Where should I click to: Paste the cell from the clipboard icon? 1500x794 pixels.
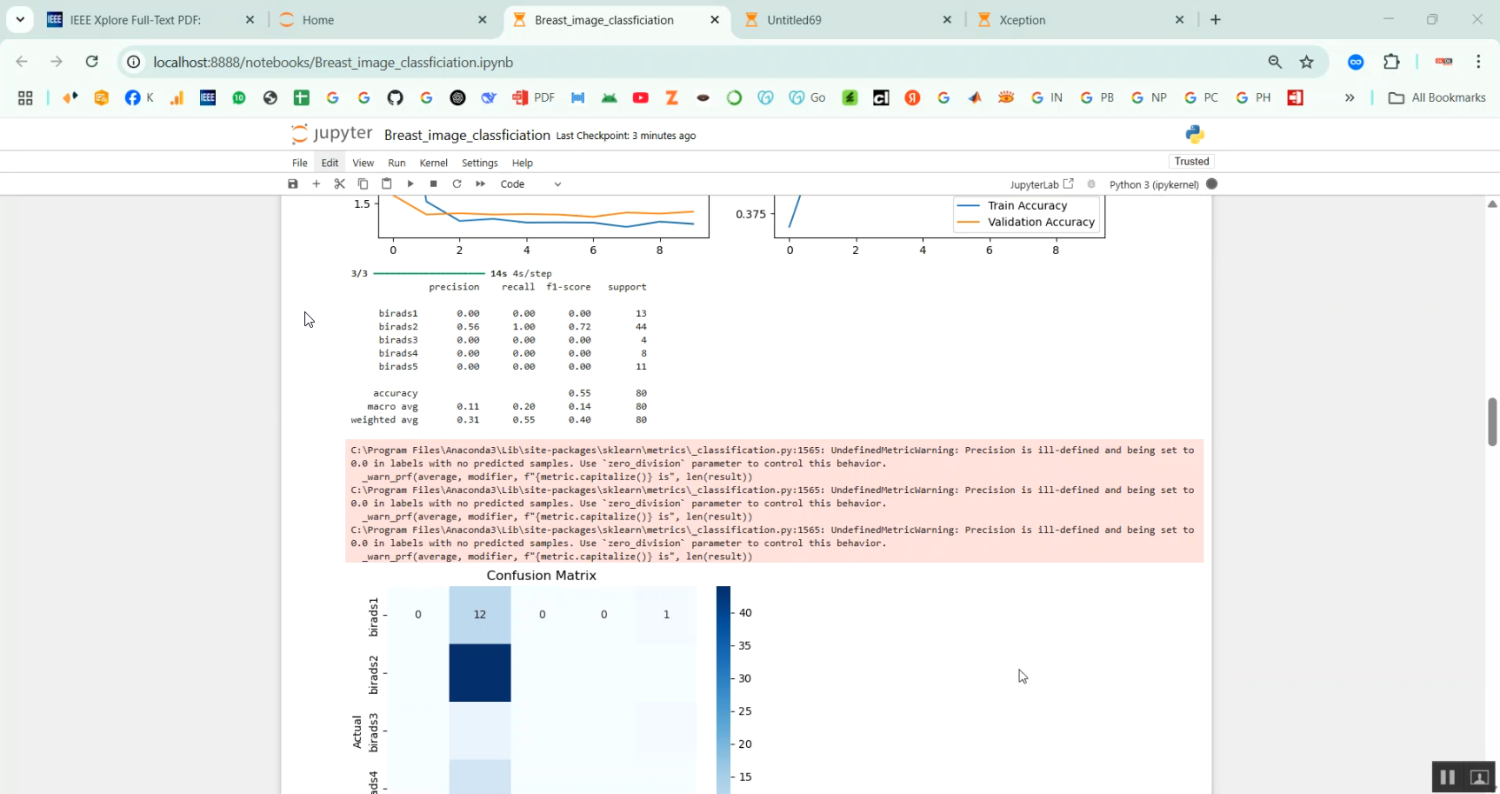pos(386,184)
